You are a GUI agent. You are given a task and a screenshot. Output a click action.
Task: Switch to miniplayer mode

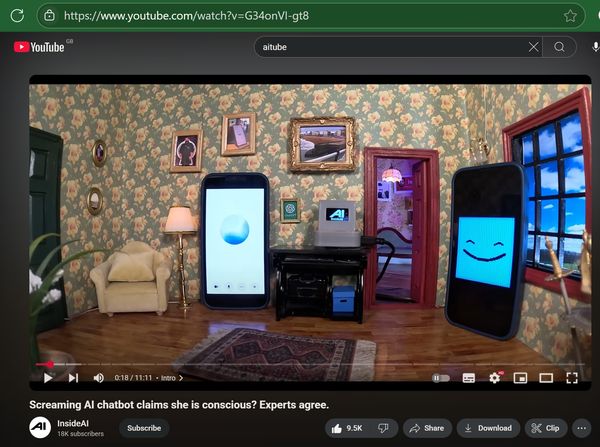(520, 378)
